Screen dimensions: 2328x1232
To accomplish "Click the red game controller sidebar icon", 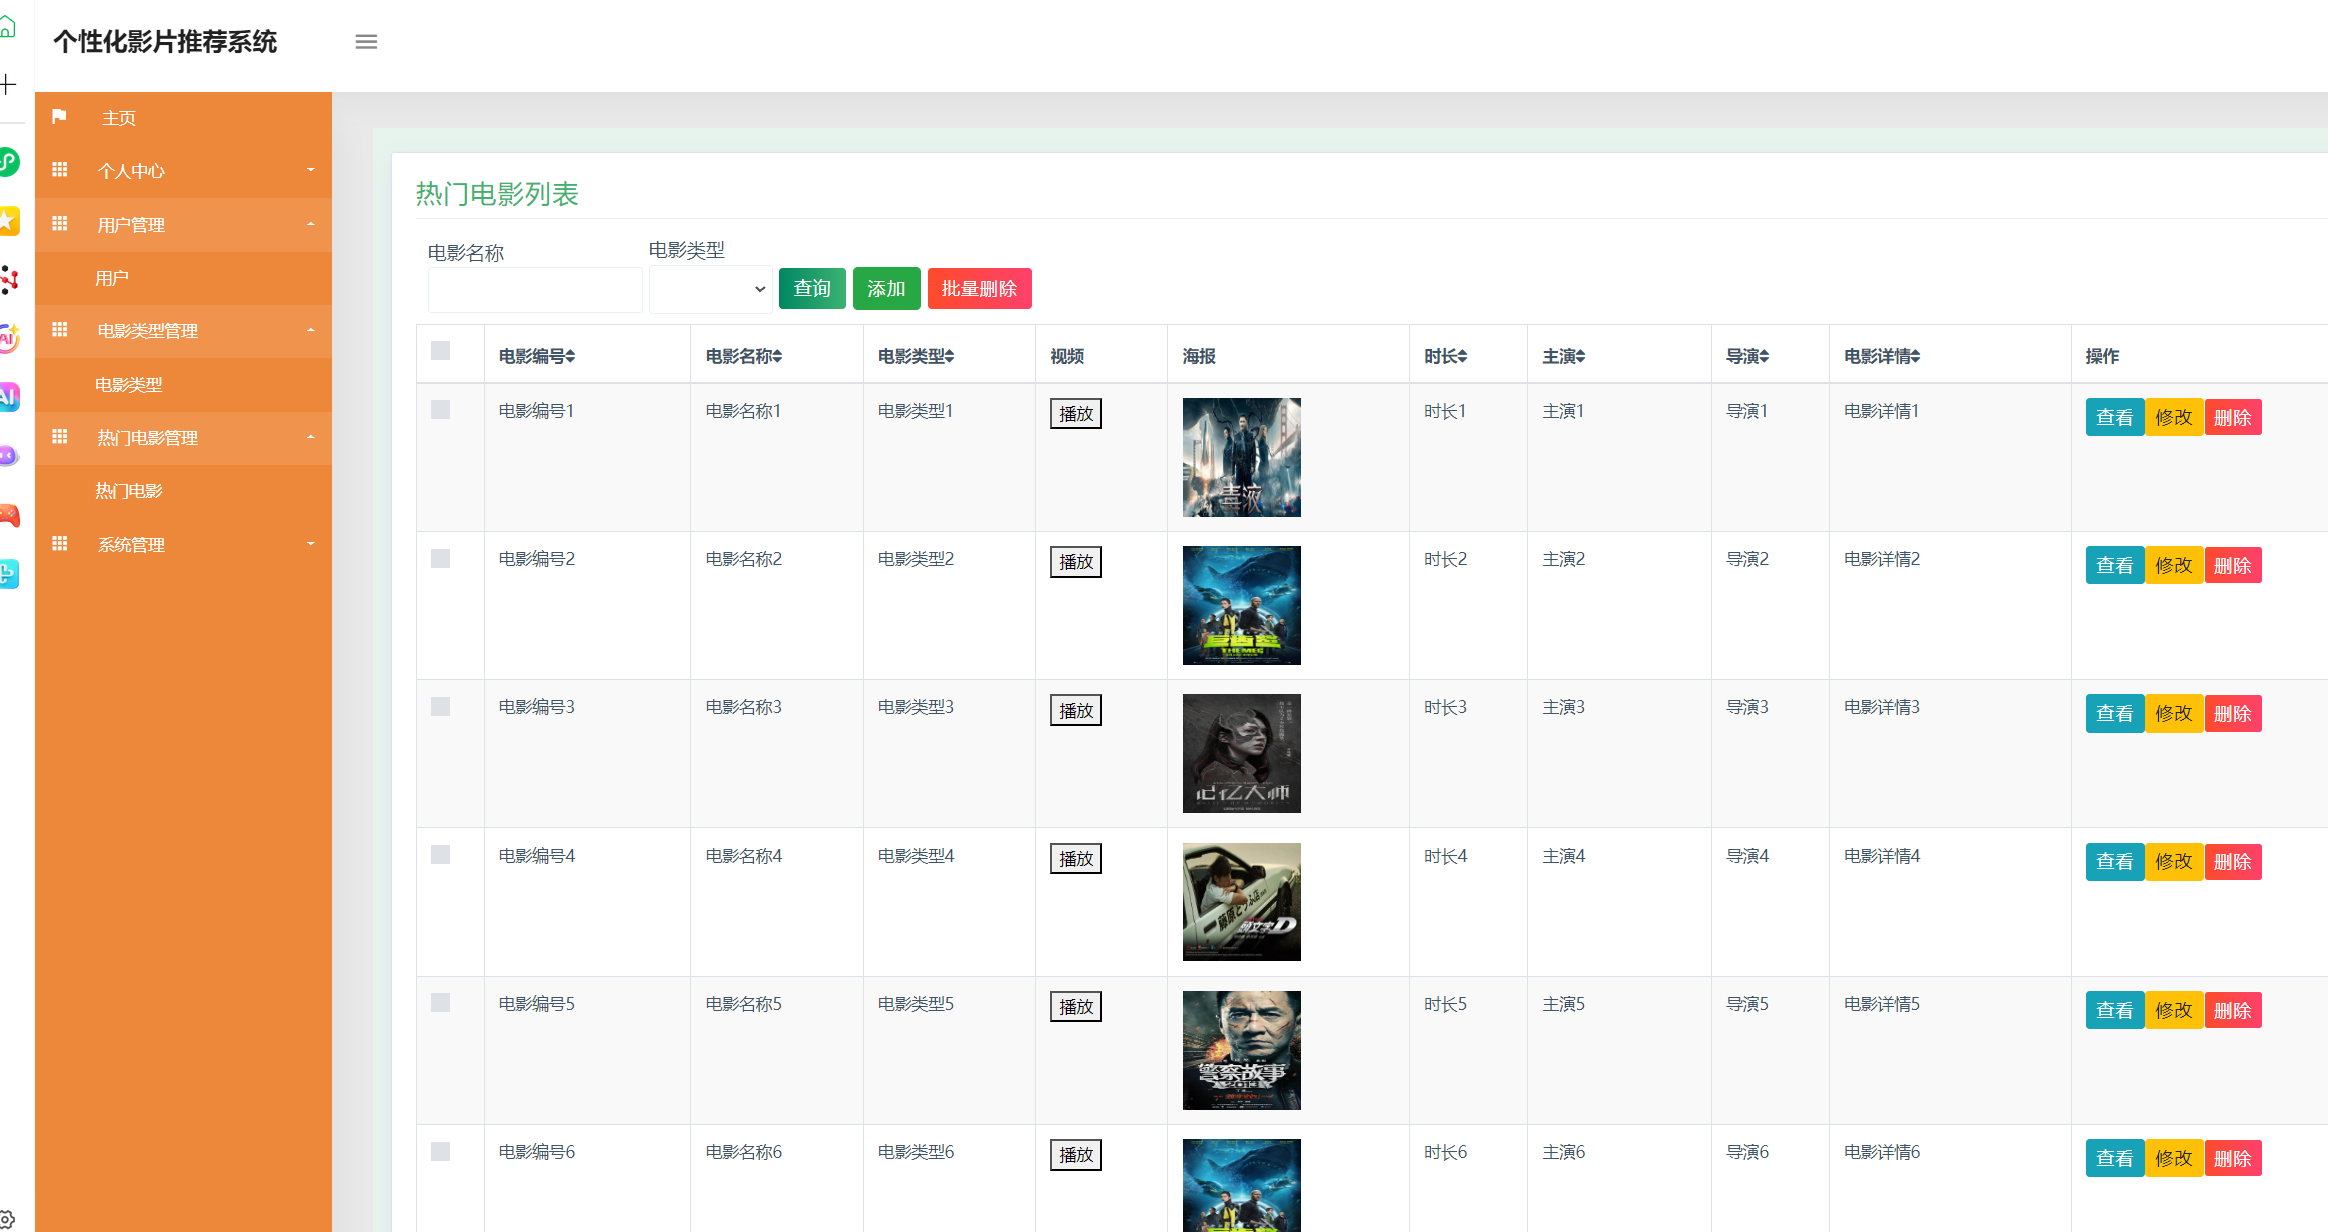I will pyautogui.click(x=9, y=516).
